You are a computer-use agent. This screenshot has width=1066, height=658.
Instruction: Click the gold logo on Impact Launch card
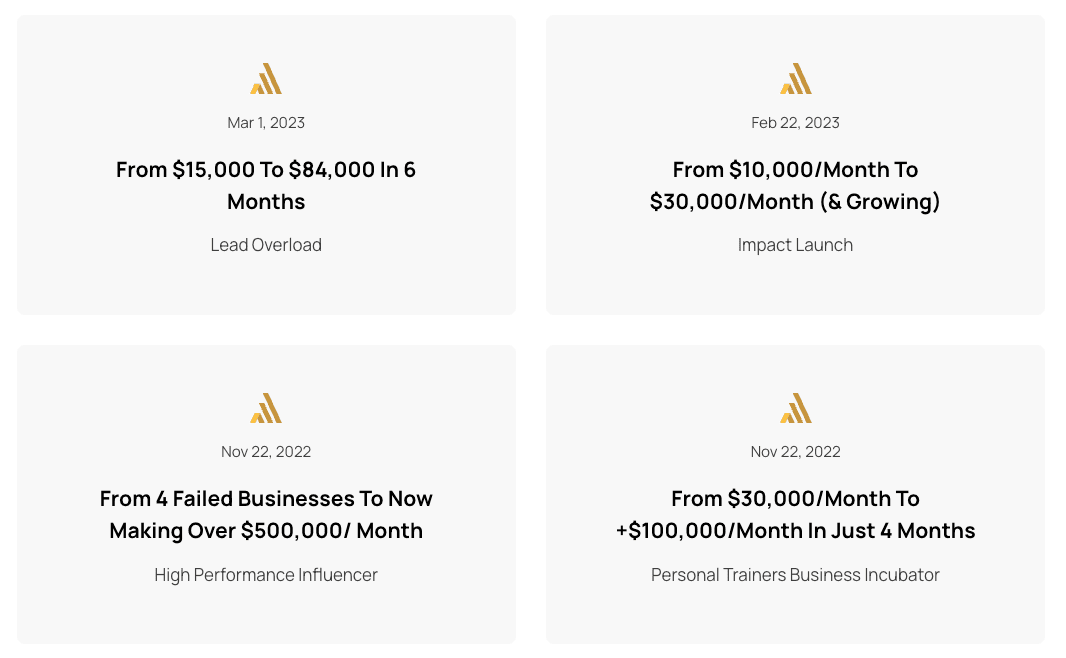pyautogui.click(x=795, y=78)
